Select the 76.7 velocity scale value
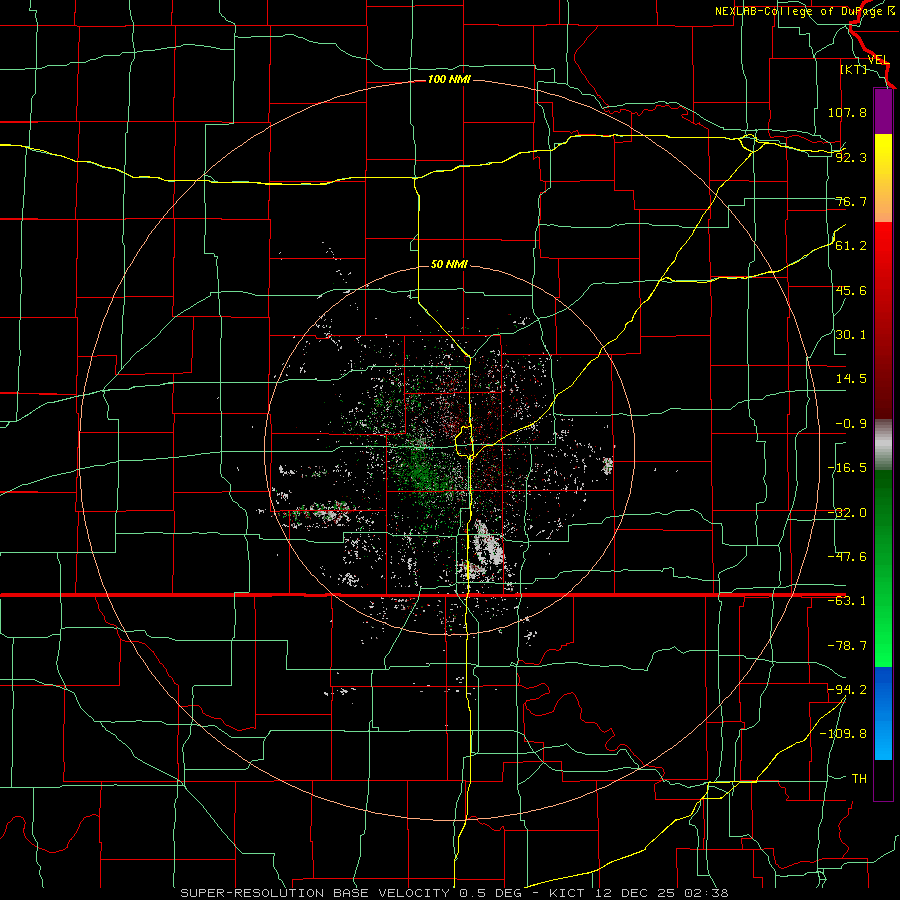900x900 pixels. pos(851,201)
